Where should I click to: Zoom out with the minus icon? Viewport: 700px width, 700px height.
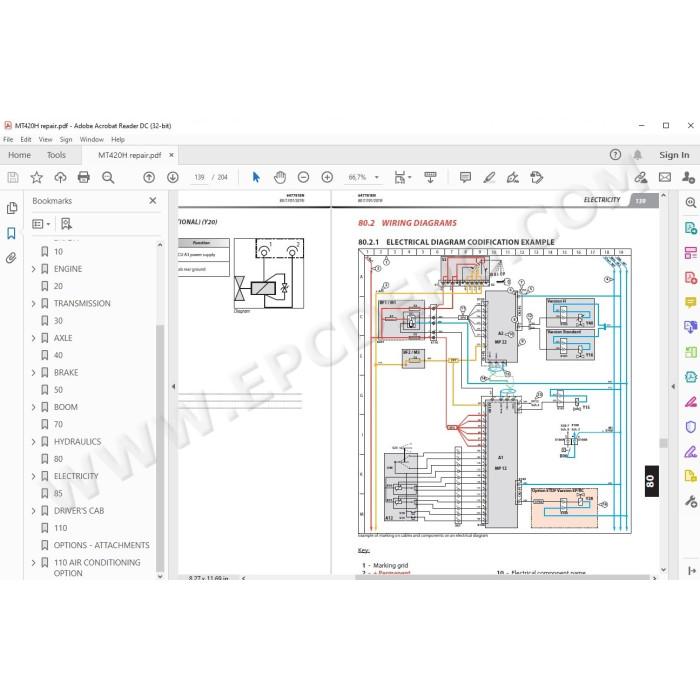point(304,177)
